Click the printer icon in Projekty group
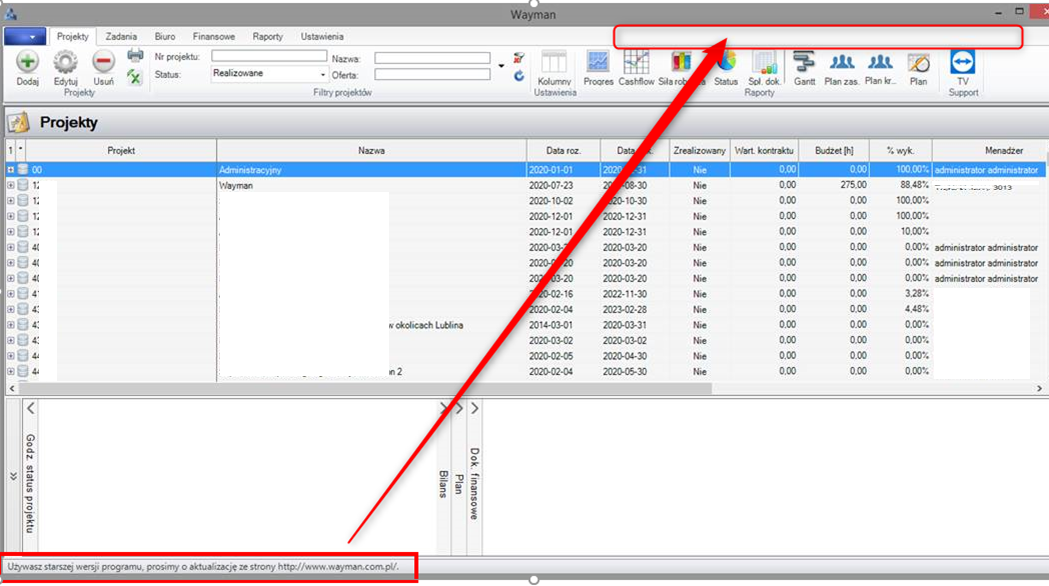 click(135, 56)
